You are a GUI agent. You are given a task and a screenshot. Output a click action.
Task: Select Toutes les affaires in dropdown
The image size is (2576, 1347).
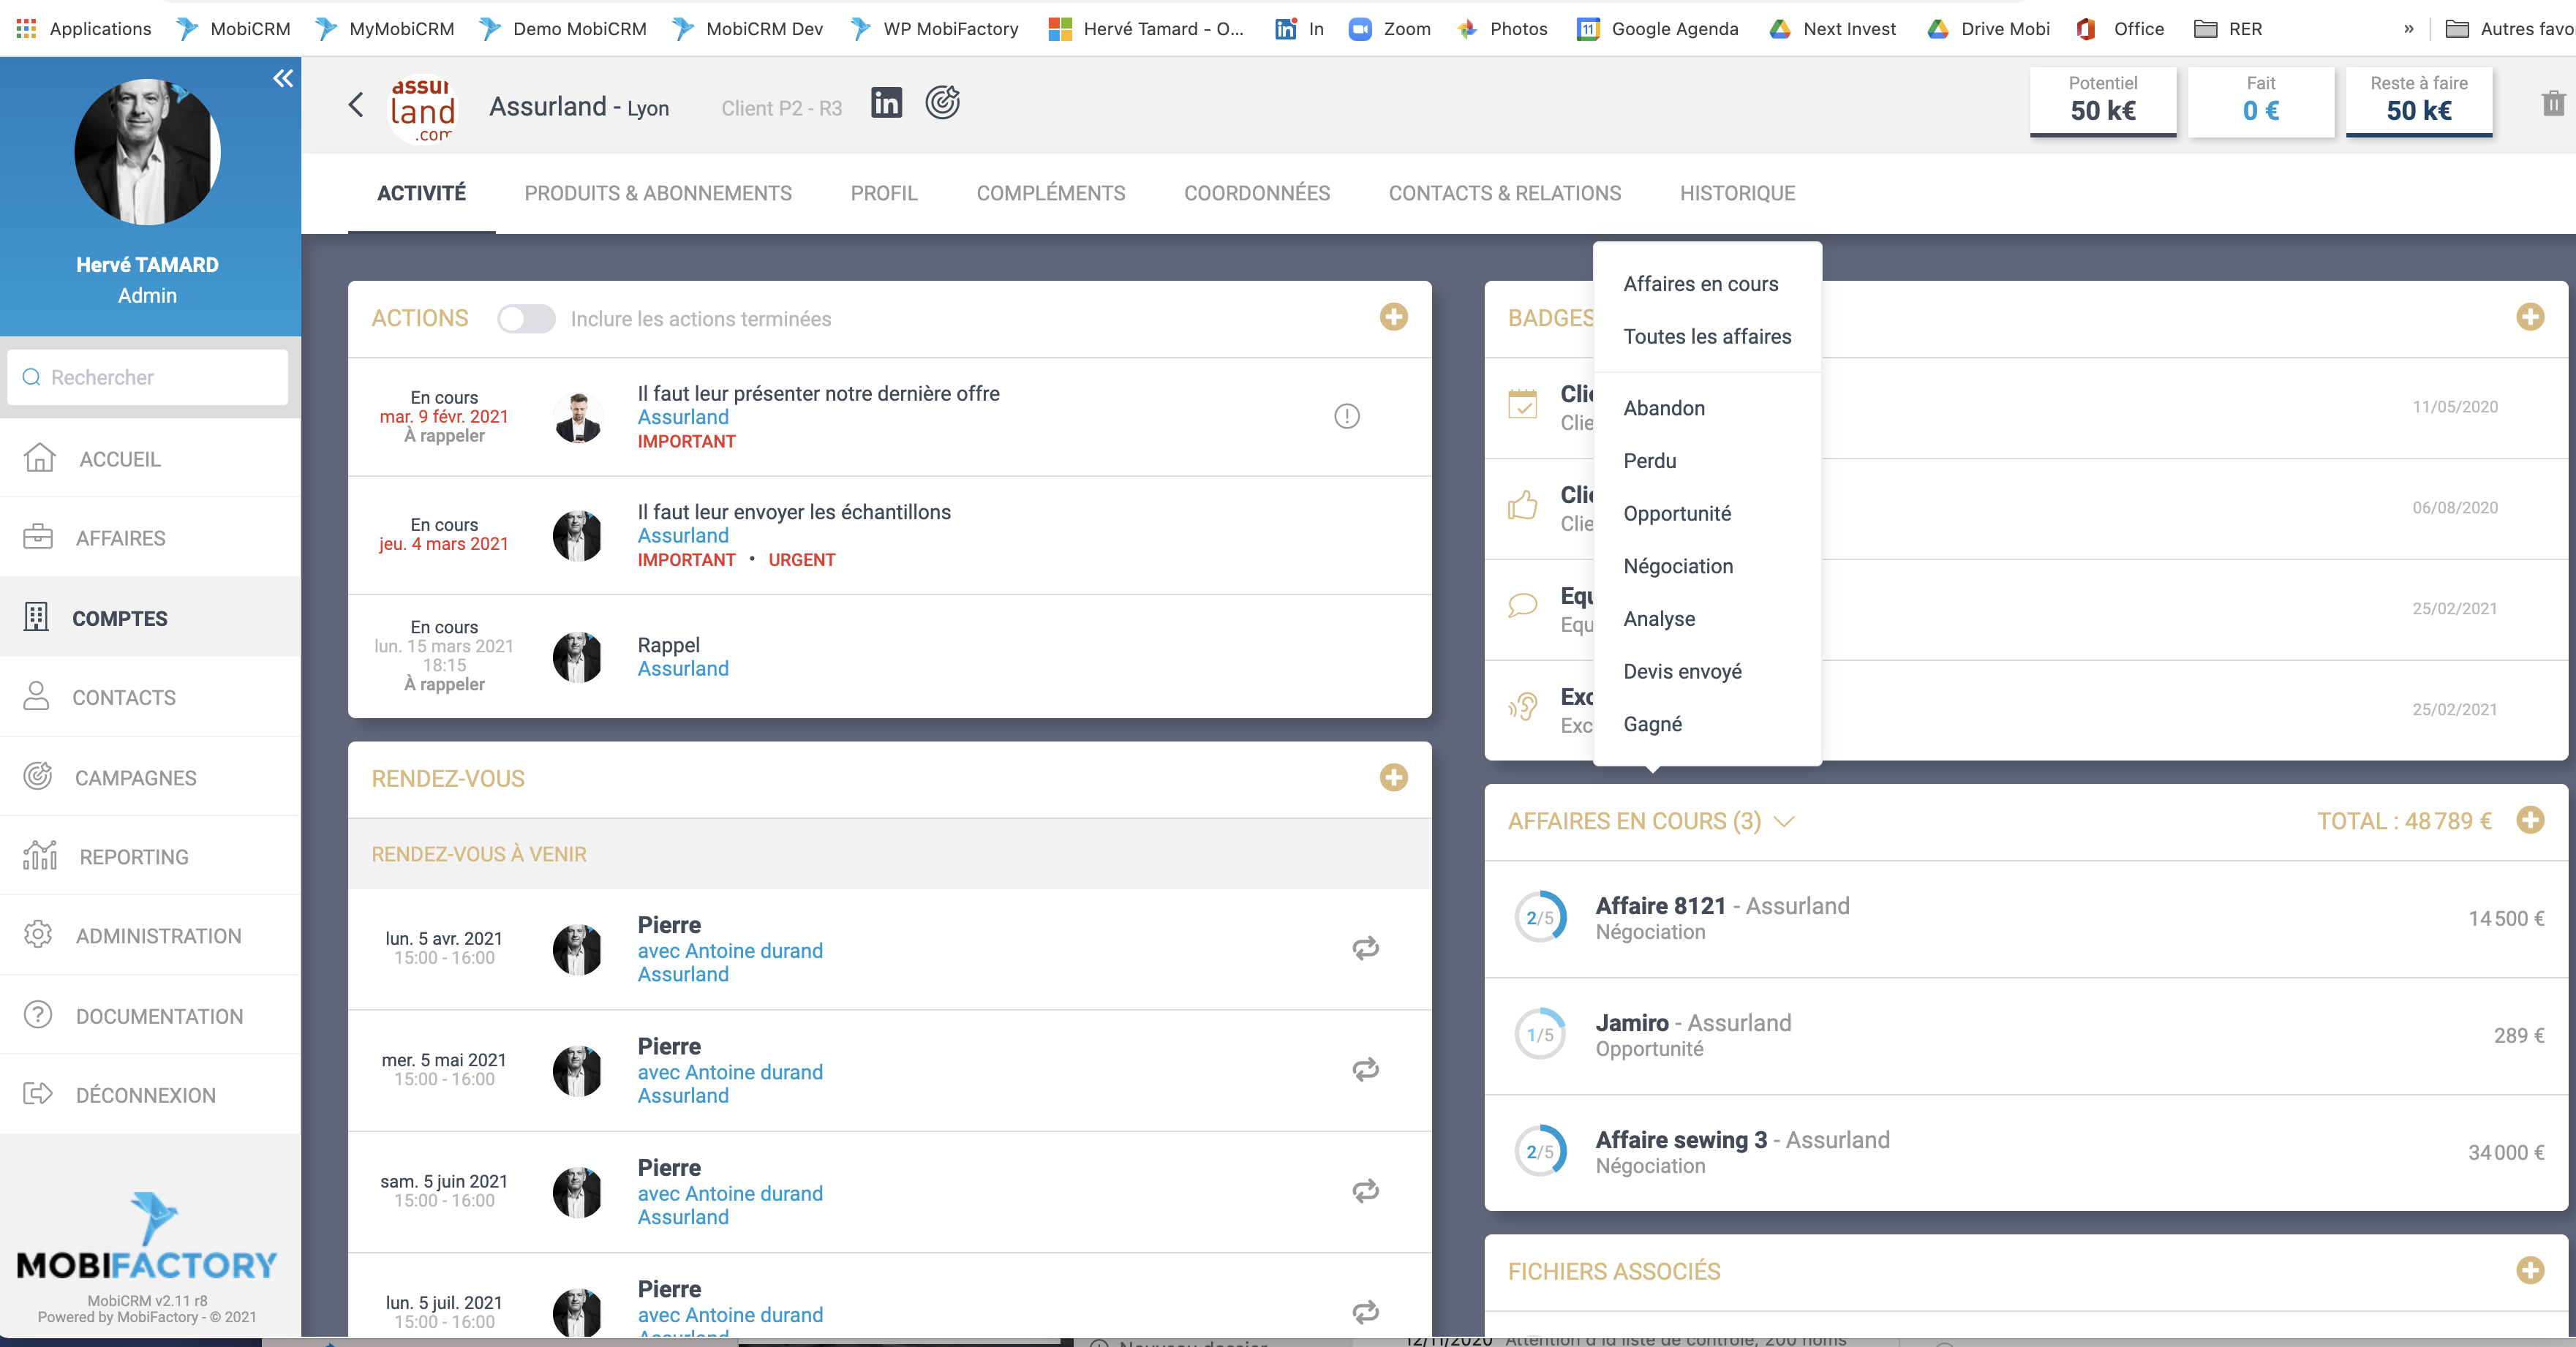point(1706,336)
